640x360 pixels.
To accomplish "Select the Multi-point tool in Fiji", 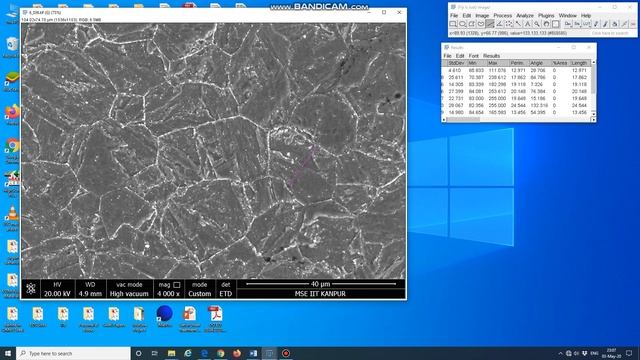I will (x=509, y=24).
